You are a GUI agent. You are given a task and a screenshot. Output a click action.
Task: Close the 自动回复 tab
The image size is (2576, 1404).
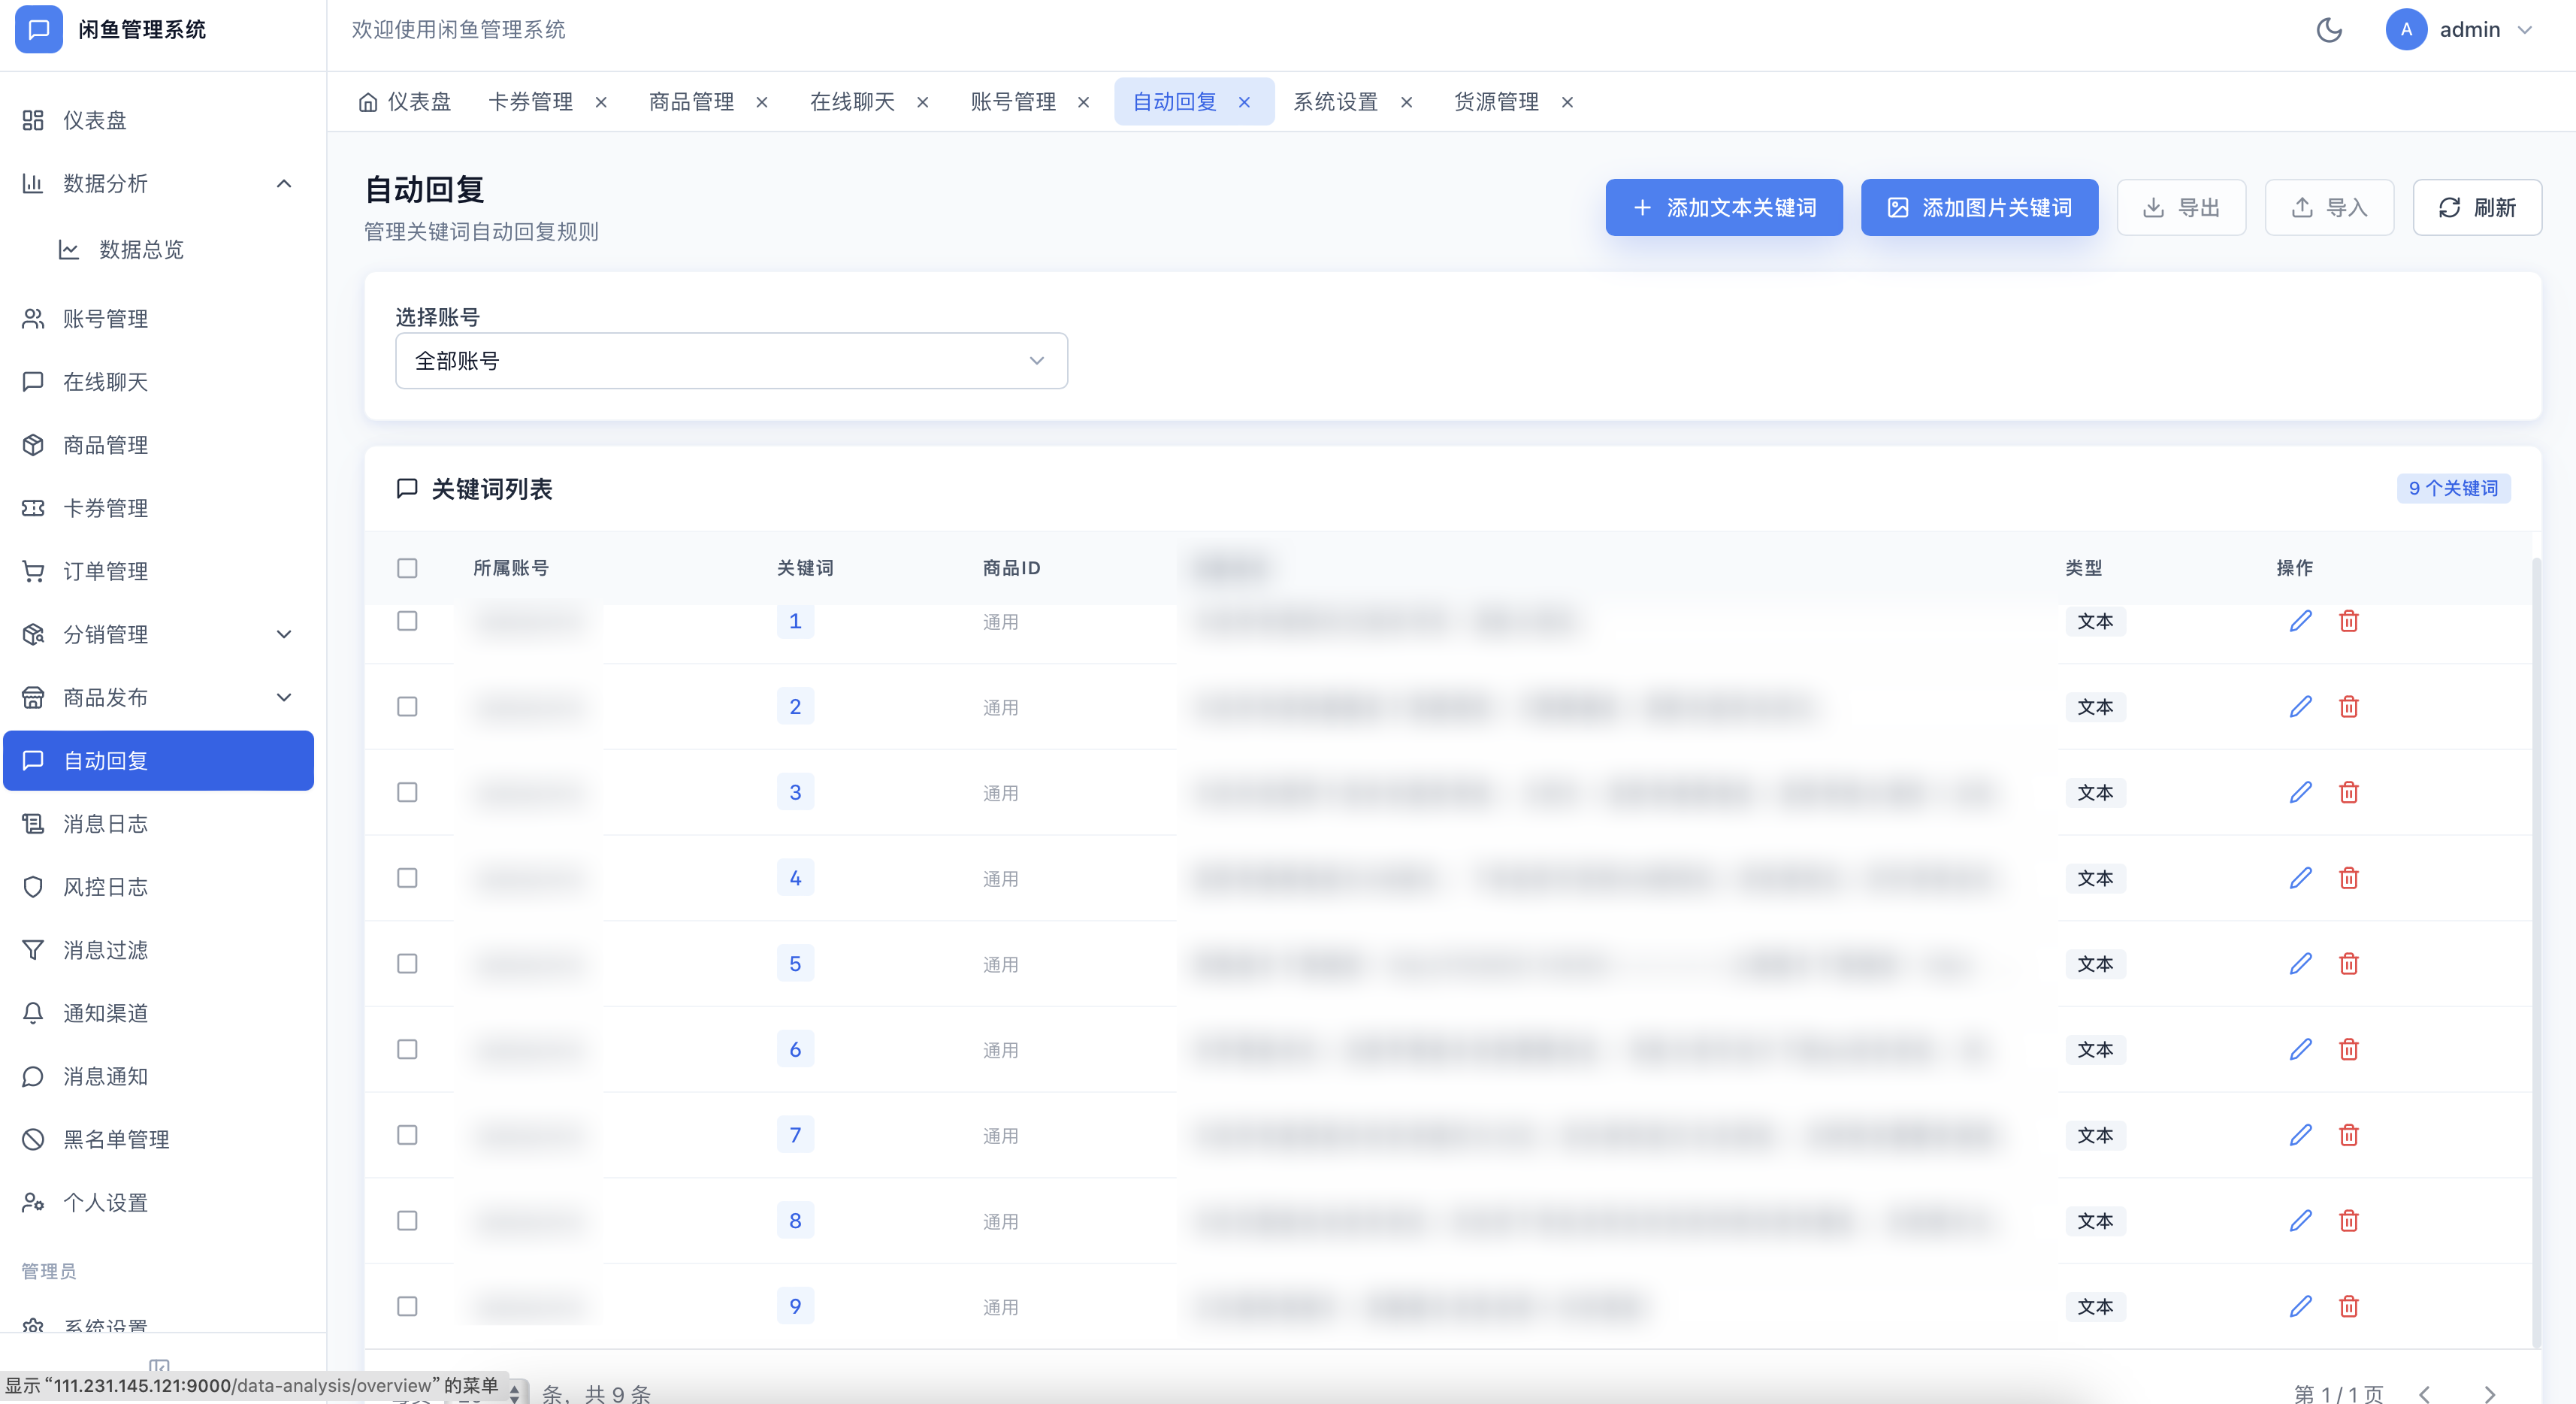1244,102
